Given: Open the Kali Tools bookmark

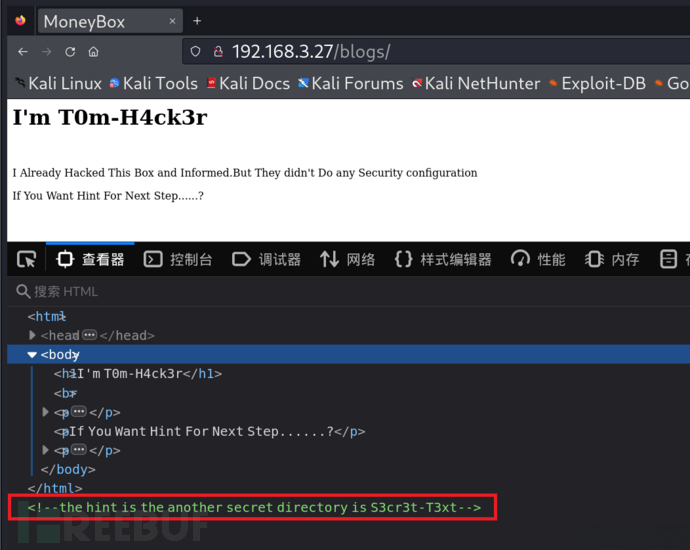Looking at the screenshot, I should (154, 83).
